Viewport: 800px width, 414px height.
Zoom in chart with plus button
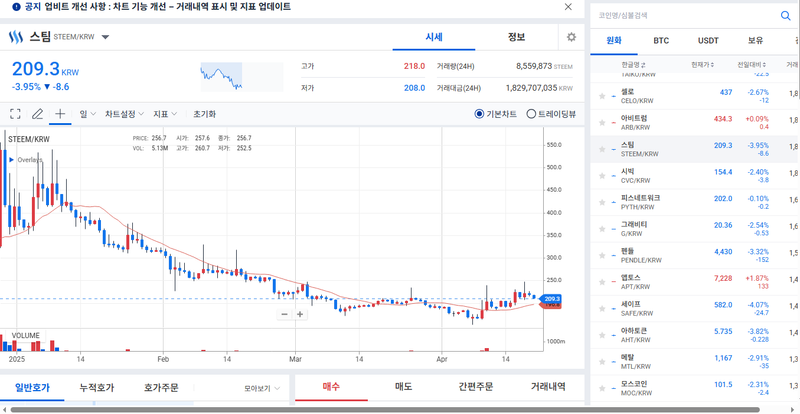(300, 314)
